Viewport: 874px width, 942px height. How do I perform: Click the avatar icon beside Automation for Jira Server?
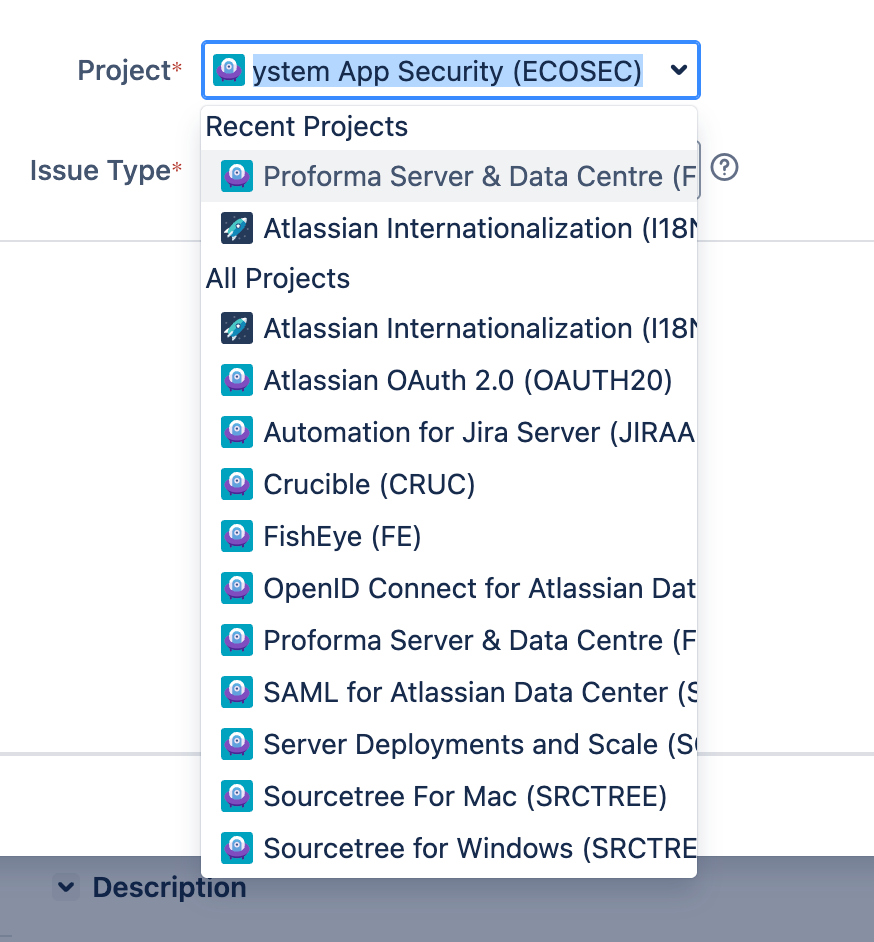[237, 432]
